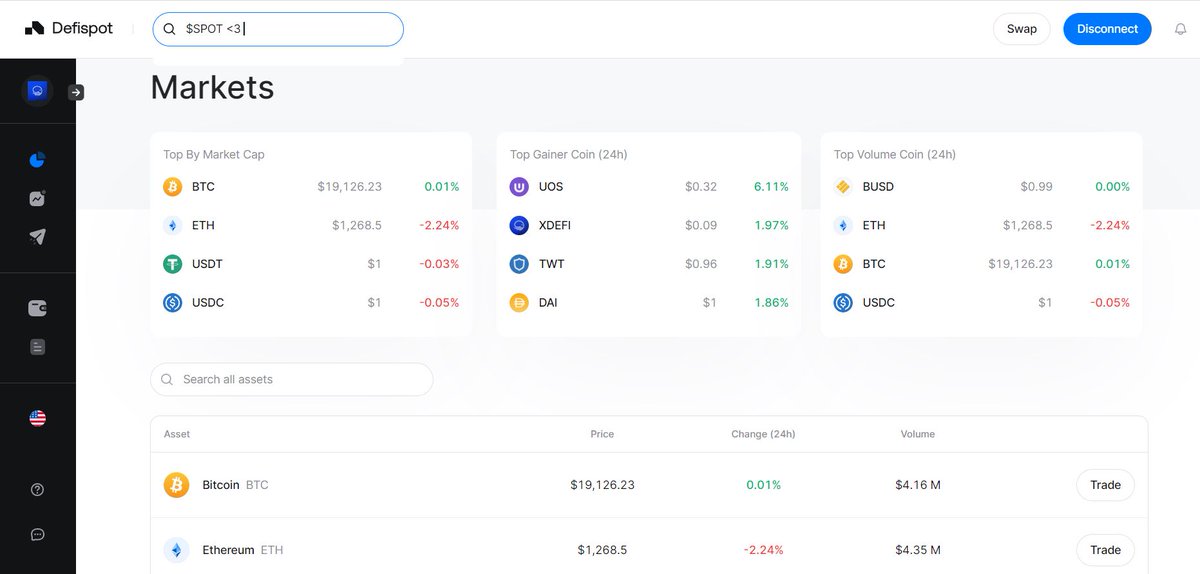Click the $0.09 price of XDEFI
This screenshot has height=574, width=1200.
[x=701, y=225]
